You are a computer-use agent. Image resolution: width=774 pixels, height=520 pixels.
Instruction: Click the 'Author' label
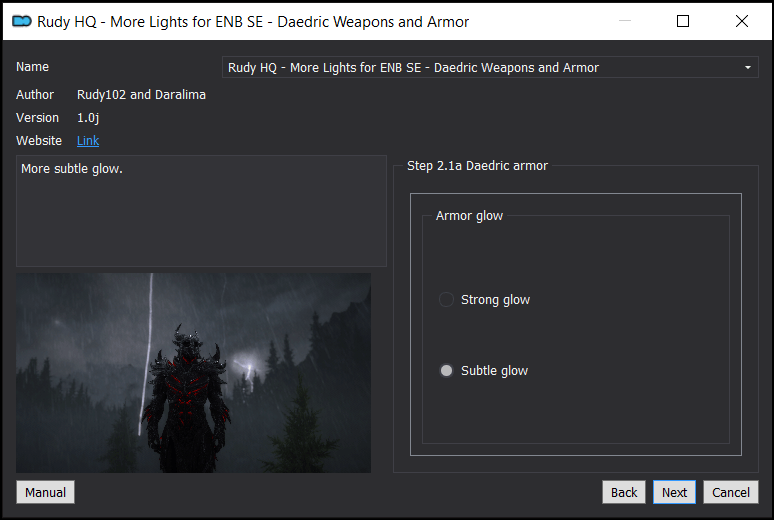(35, 95)
